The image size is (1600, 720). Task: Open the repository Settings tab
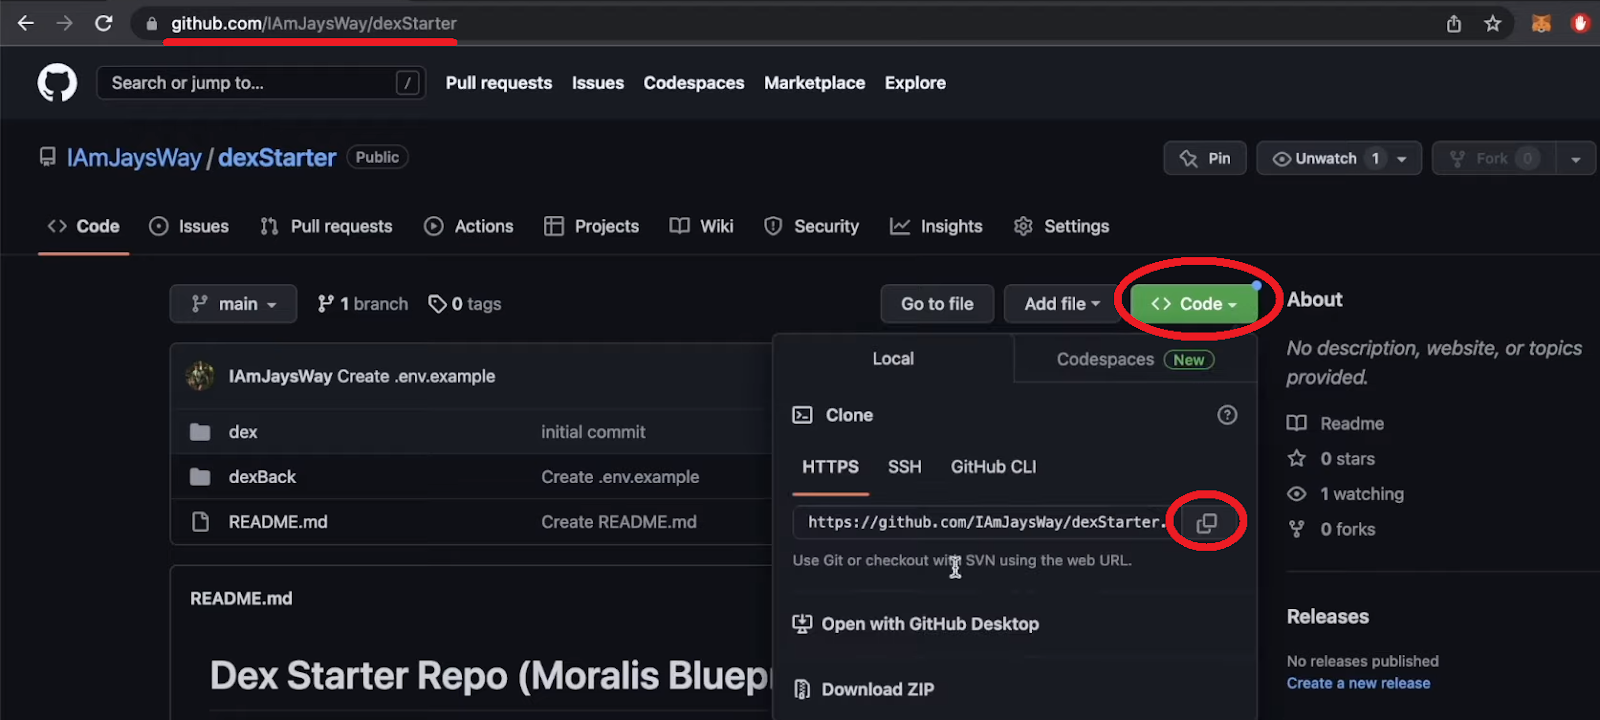point(1062,226)
